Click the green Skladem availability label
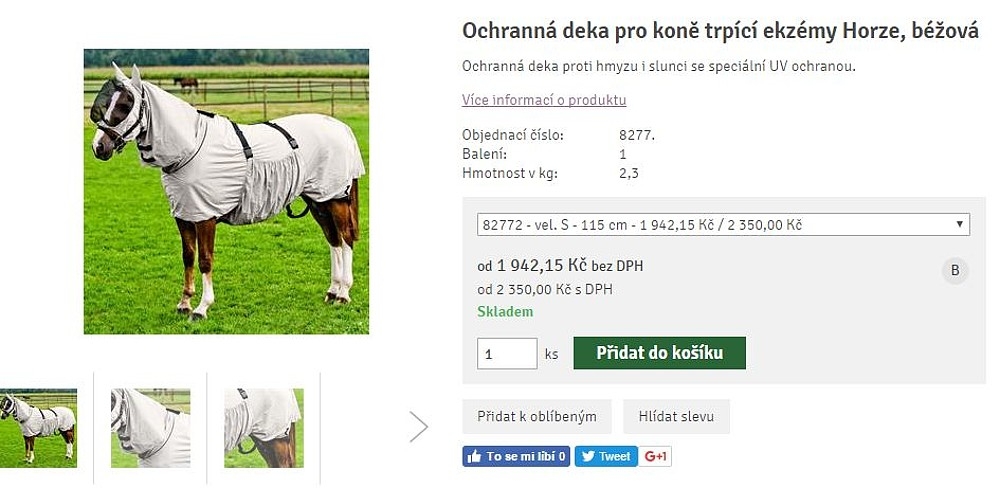1000x488 pixels. (x=505, y=312)
